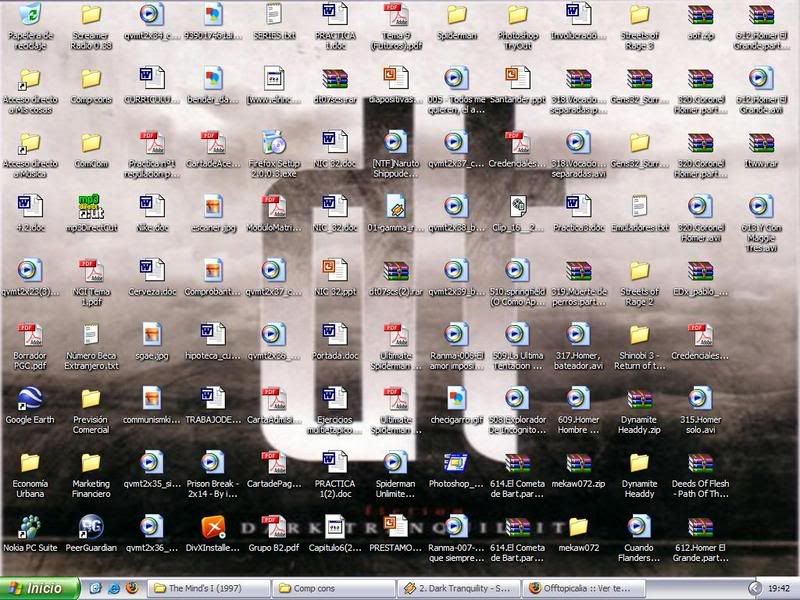The height and width of the screenshot is (600, 800).
Task: Launch the PeerGuardian desktop icon
Action: coord(91,526)
